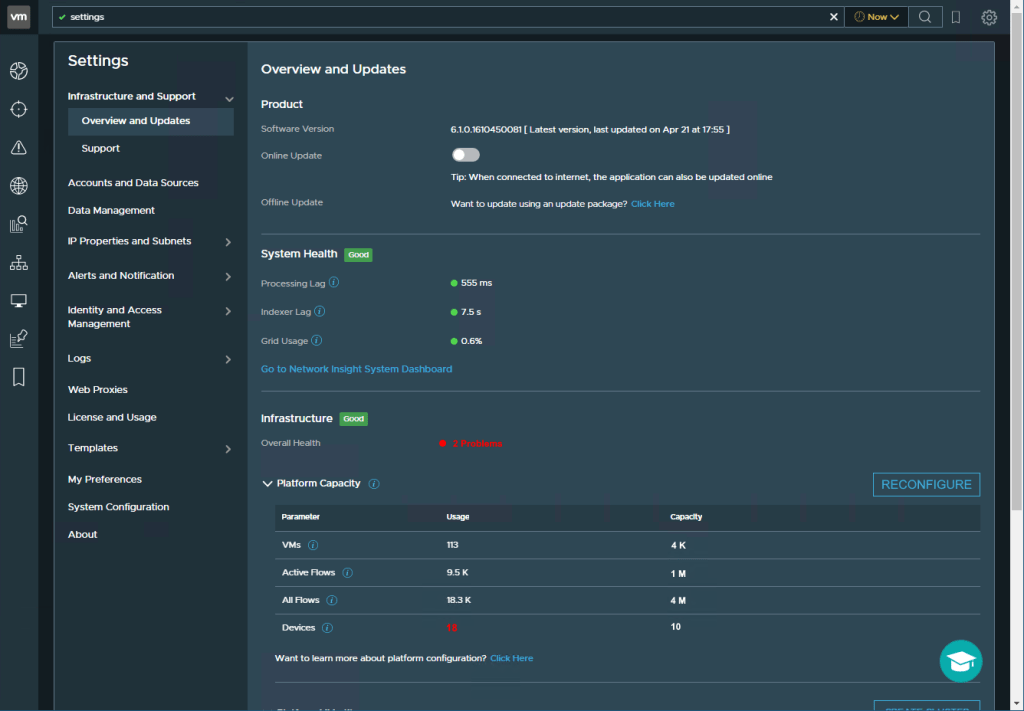Clear the settings search field text
This screenshot has width=1024, height=711.
pyautogui.click(x=835, y=17)
